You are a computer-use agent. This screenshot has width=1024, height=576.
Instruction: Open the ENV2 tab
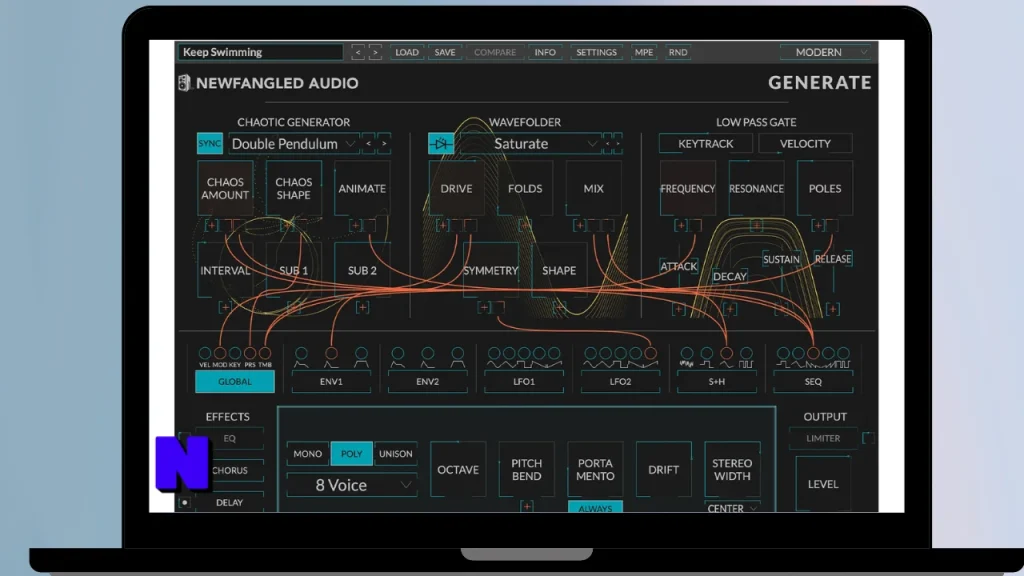coord(428,381)
